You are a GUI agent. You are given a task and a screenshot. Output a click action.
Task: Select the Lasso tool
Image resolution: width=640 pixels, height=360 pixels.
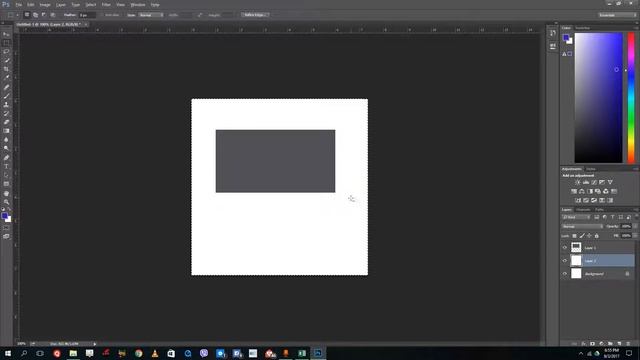pos(6,52)
